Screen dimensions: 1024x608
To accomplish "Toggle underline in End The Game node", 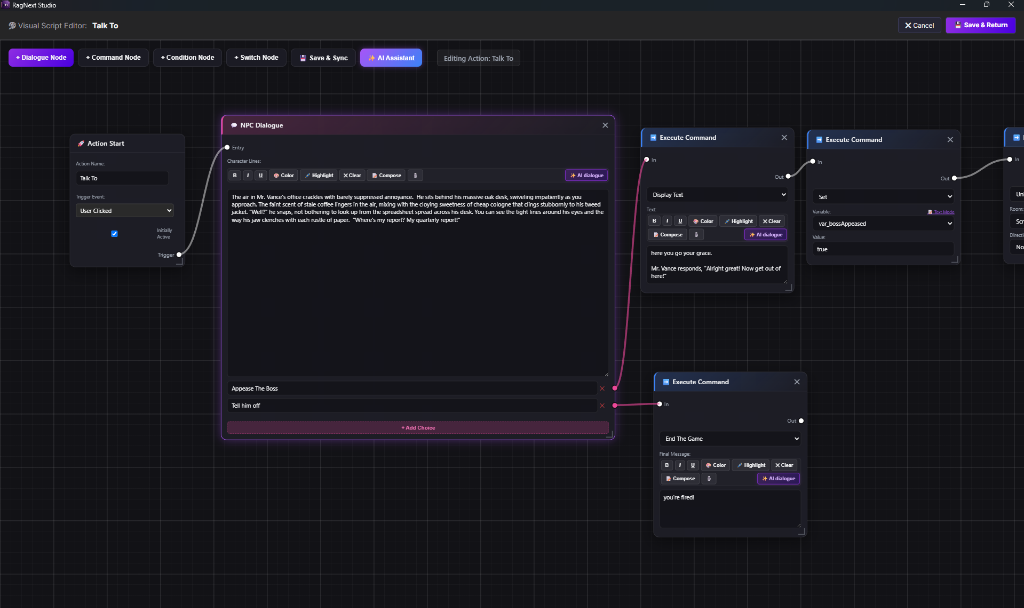I will 692,465.
